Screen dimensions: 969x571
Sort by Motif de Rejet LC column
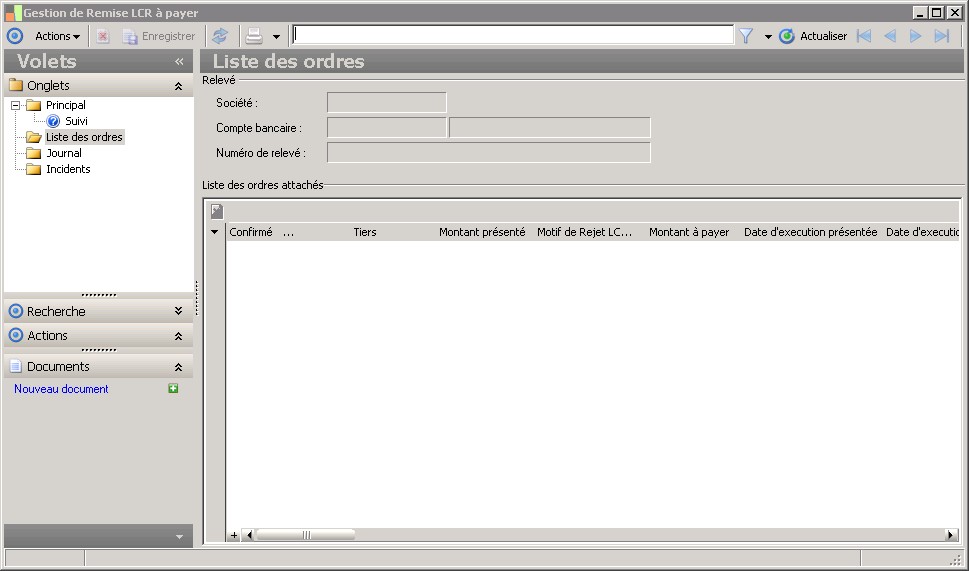tap(585, 232)
